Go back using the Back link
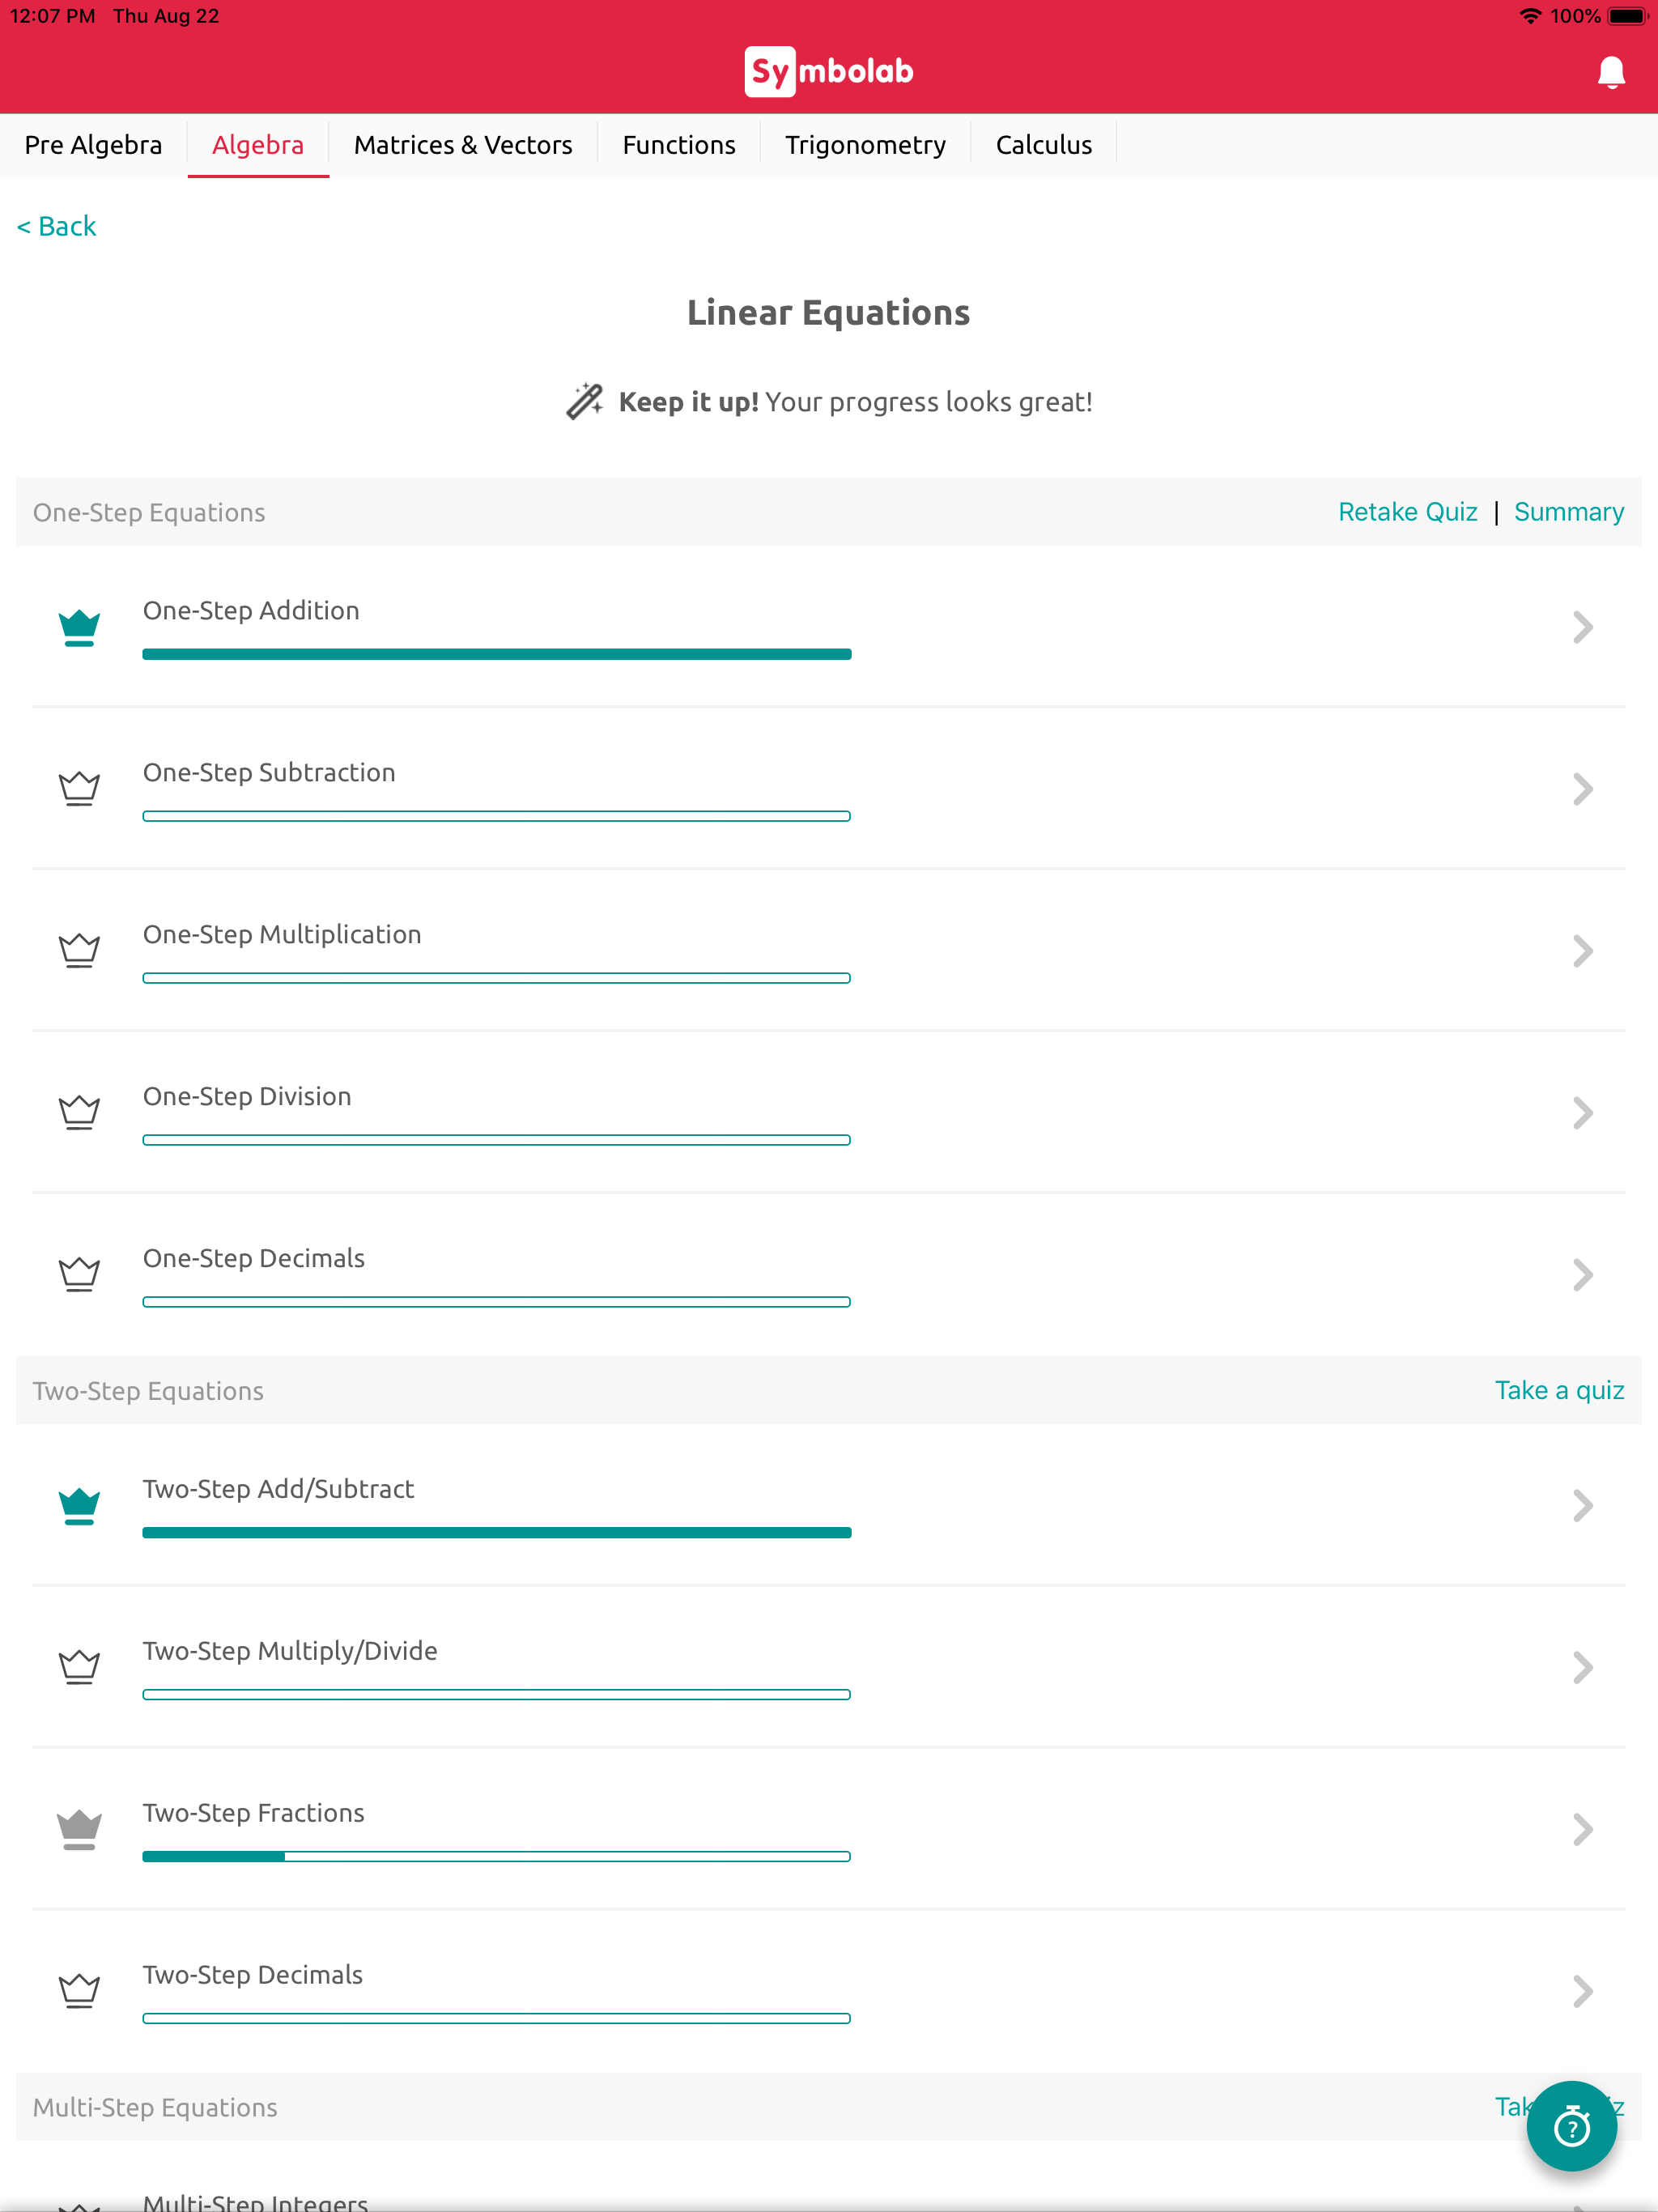 [x=57, y=227]
